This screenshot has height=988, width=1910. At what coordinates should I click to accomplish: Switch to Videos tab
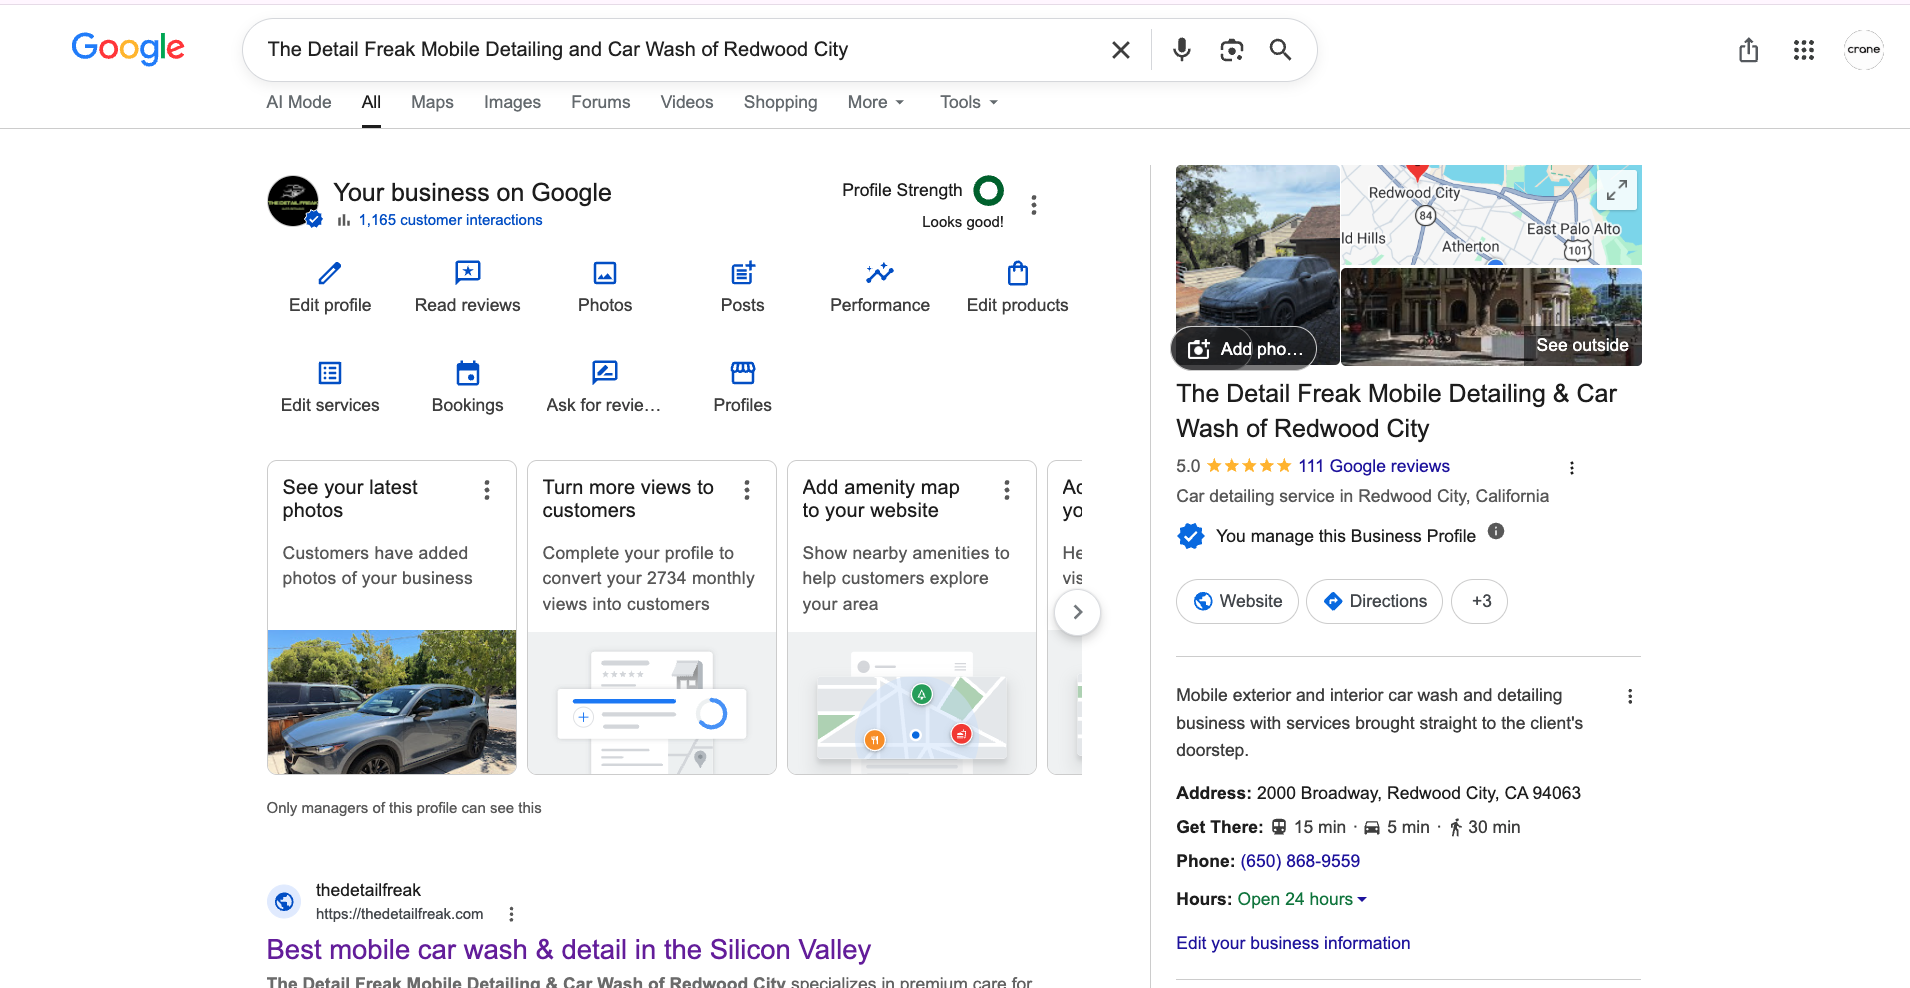click(687, 102)
